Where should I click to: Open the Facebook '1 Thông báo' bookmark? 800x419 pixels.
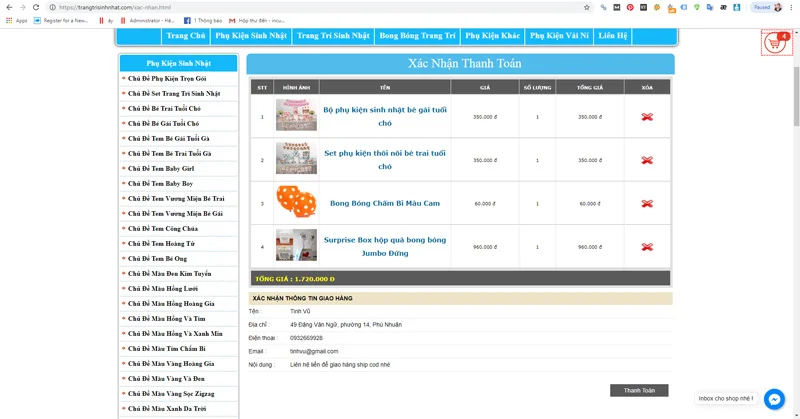pyautogui.click(x=203, y=20)
